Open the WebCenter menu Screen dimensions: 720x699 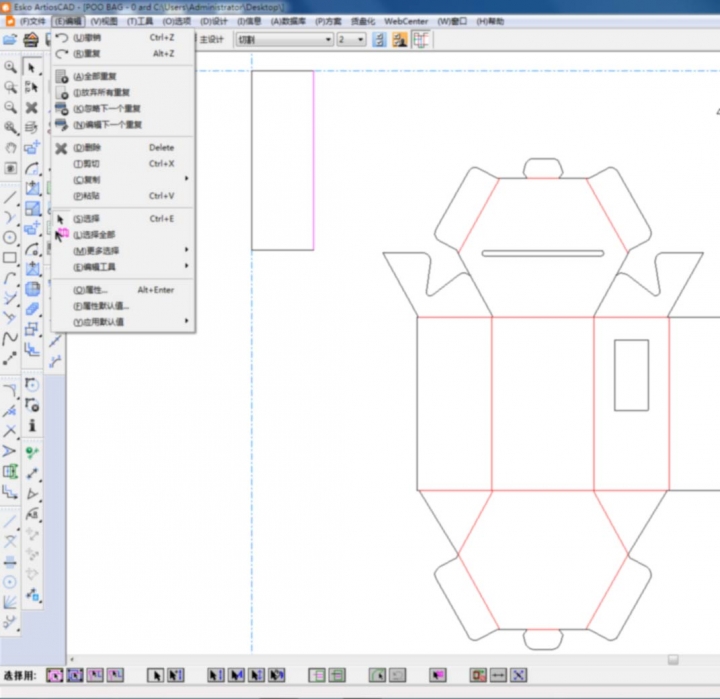(406, 21)
